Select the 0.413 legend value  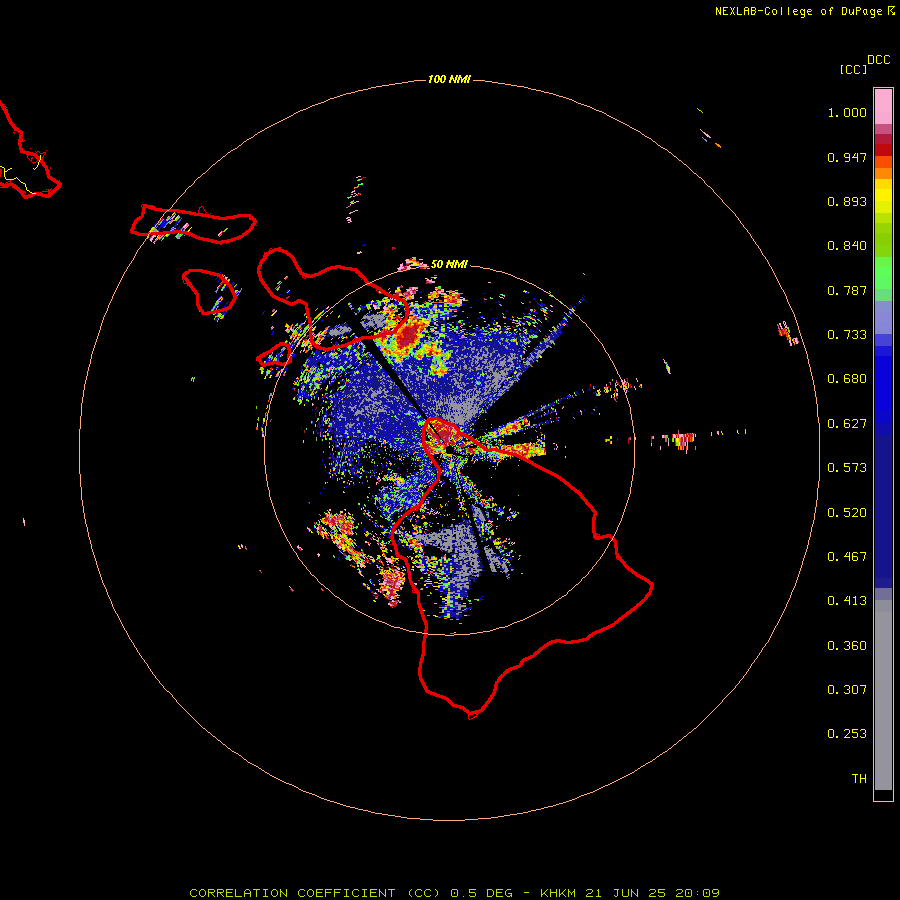(847, 601)
